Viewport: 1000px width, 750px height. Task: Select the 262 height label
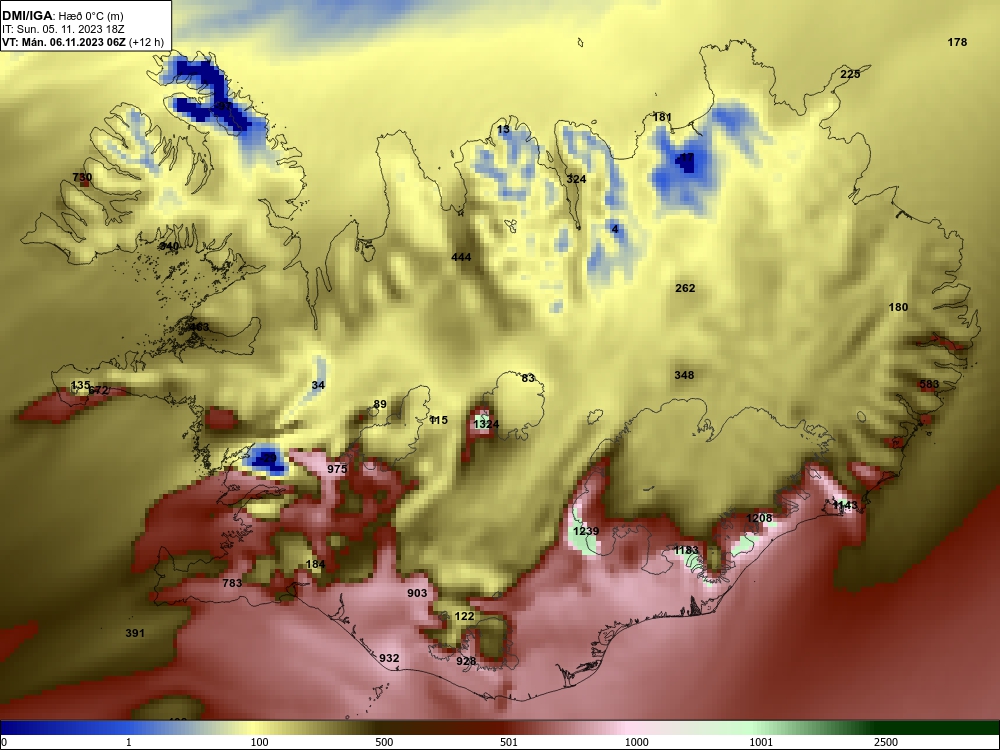(x=685, y=288)
